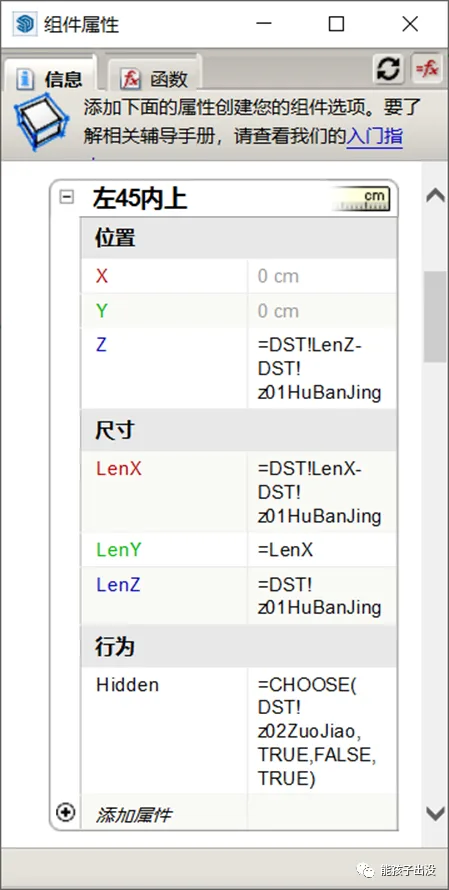Click the plus icon beside 添加属性

66,812
